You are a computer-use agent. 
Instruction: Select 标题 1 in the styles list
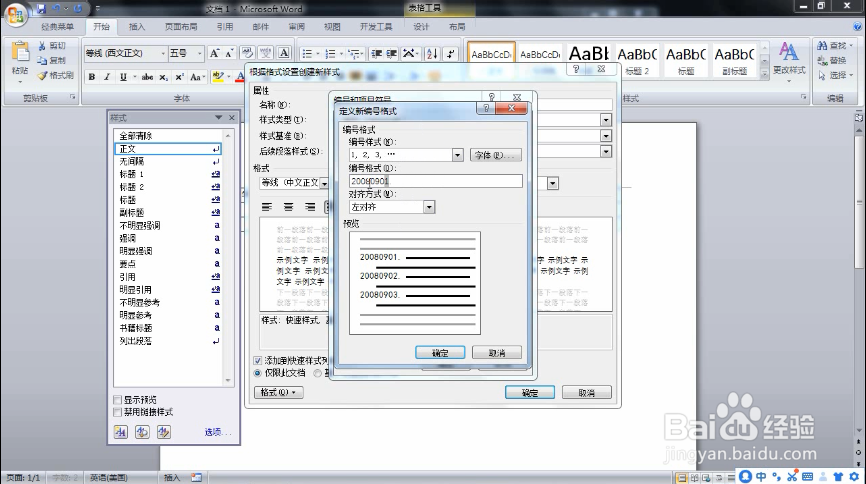click(168, 174)
